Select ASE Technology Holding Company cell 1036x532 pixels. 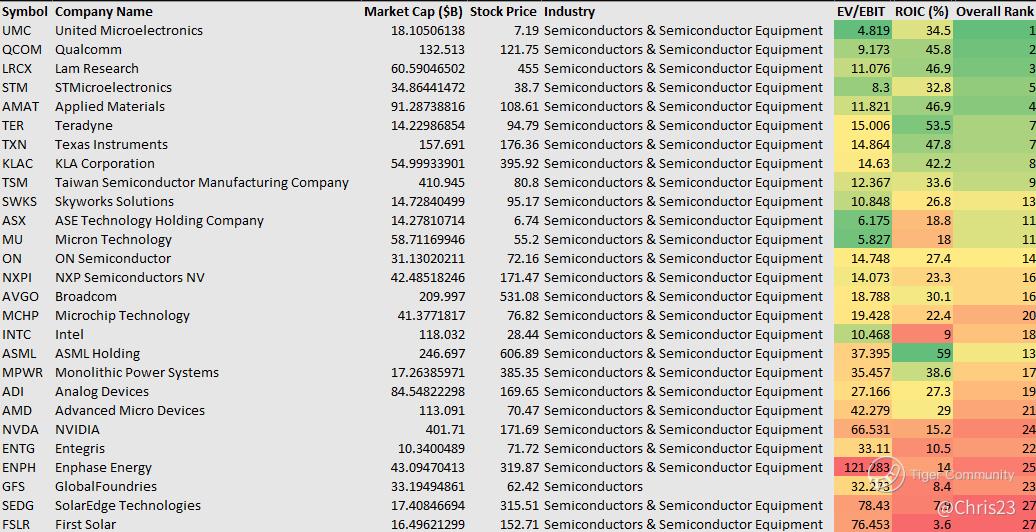(159, 221)
